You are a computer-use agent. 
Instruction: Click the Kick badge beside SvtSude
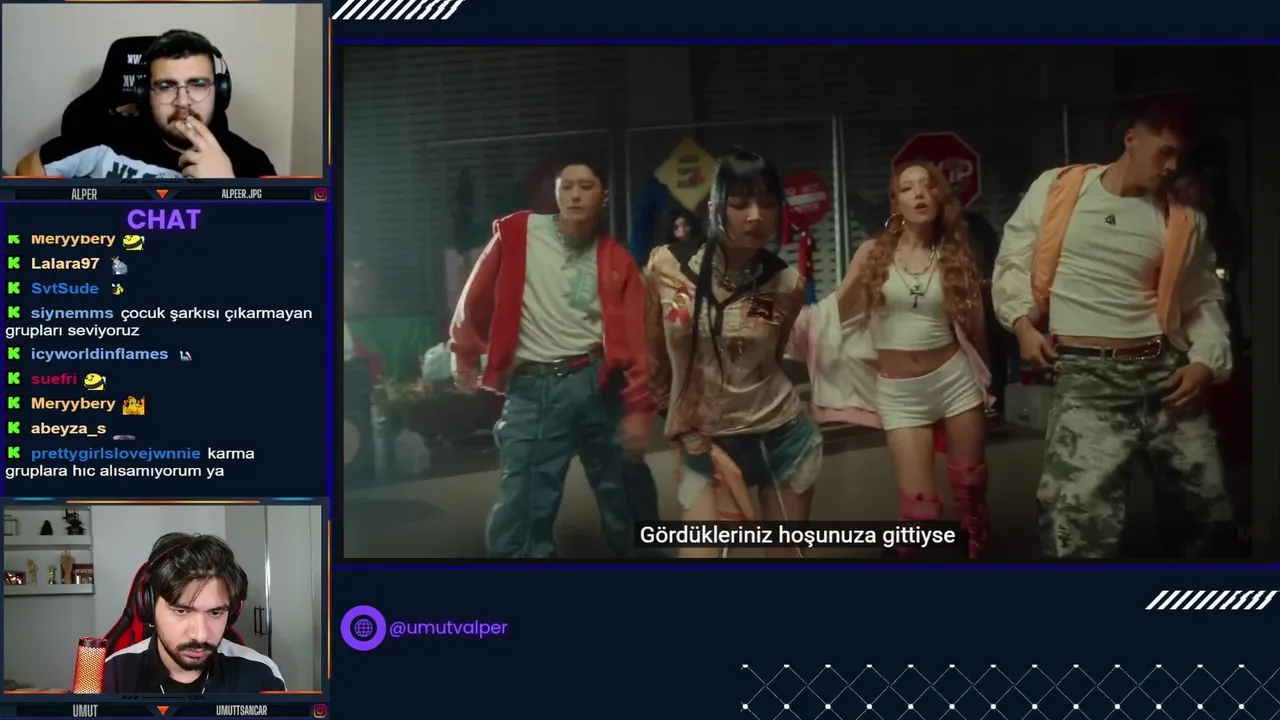pos(14,288)
